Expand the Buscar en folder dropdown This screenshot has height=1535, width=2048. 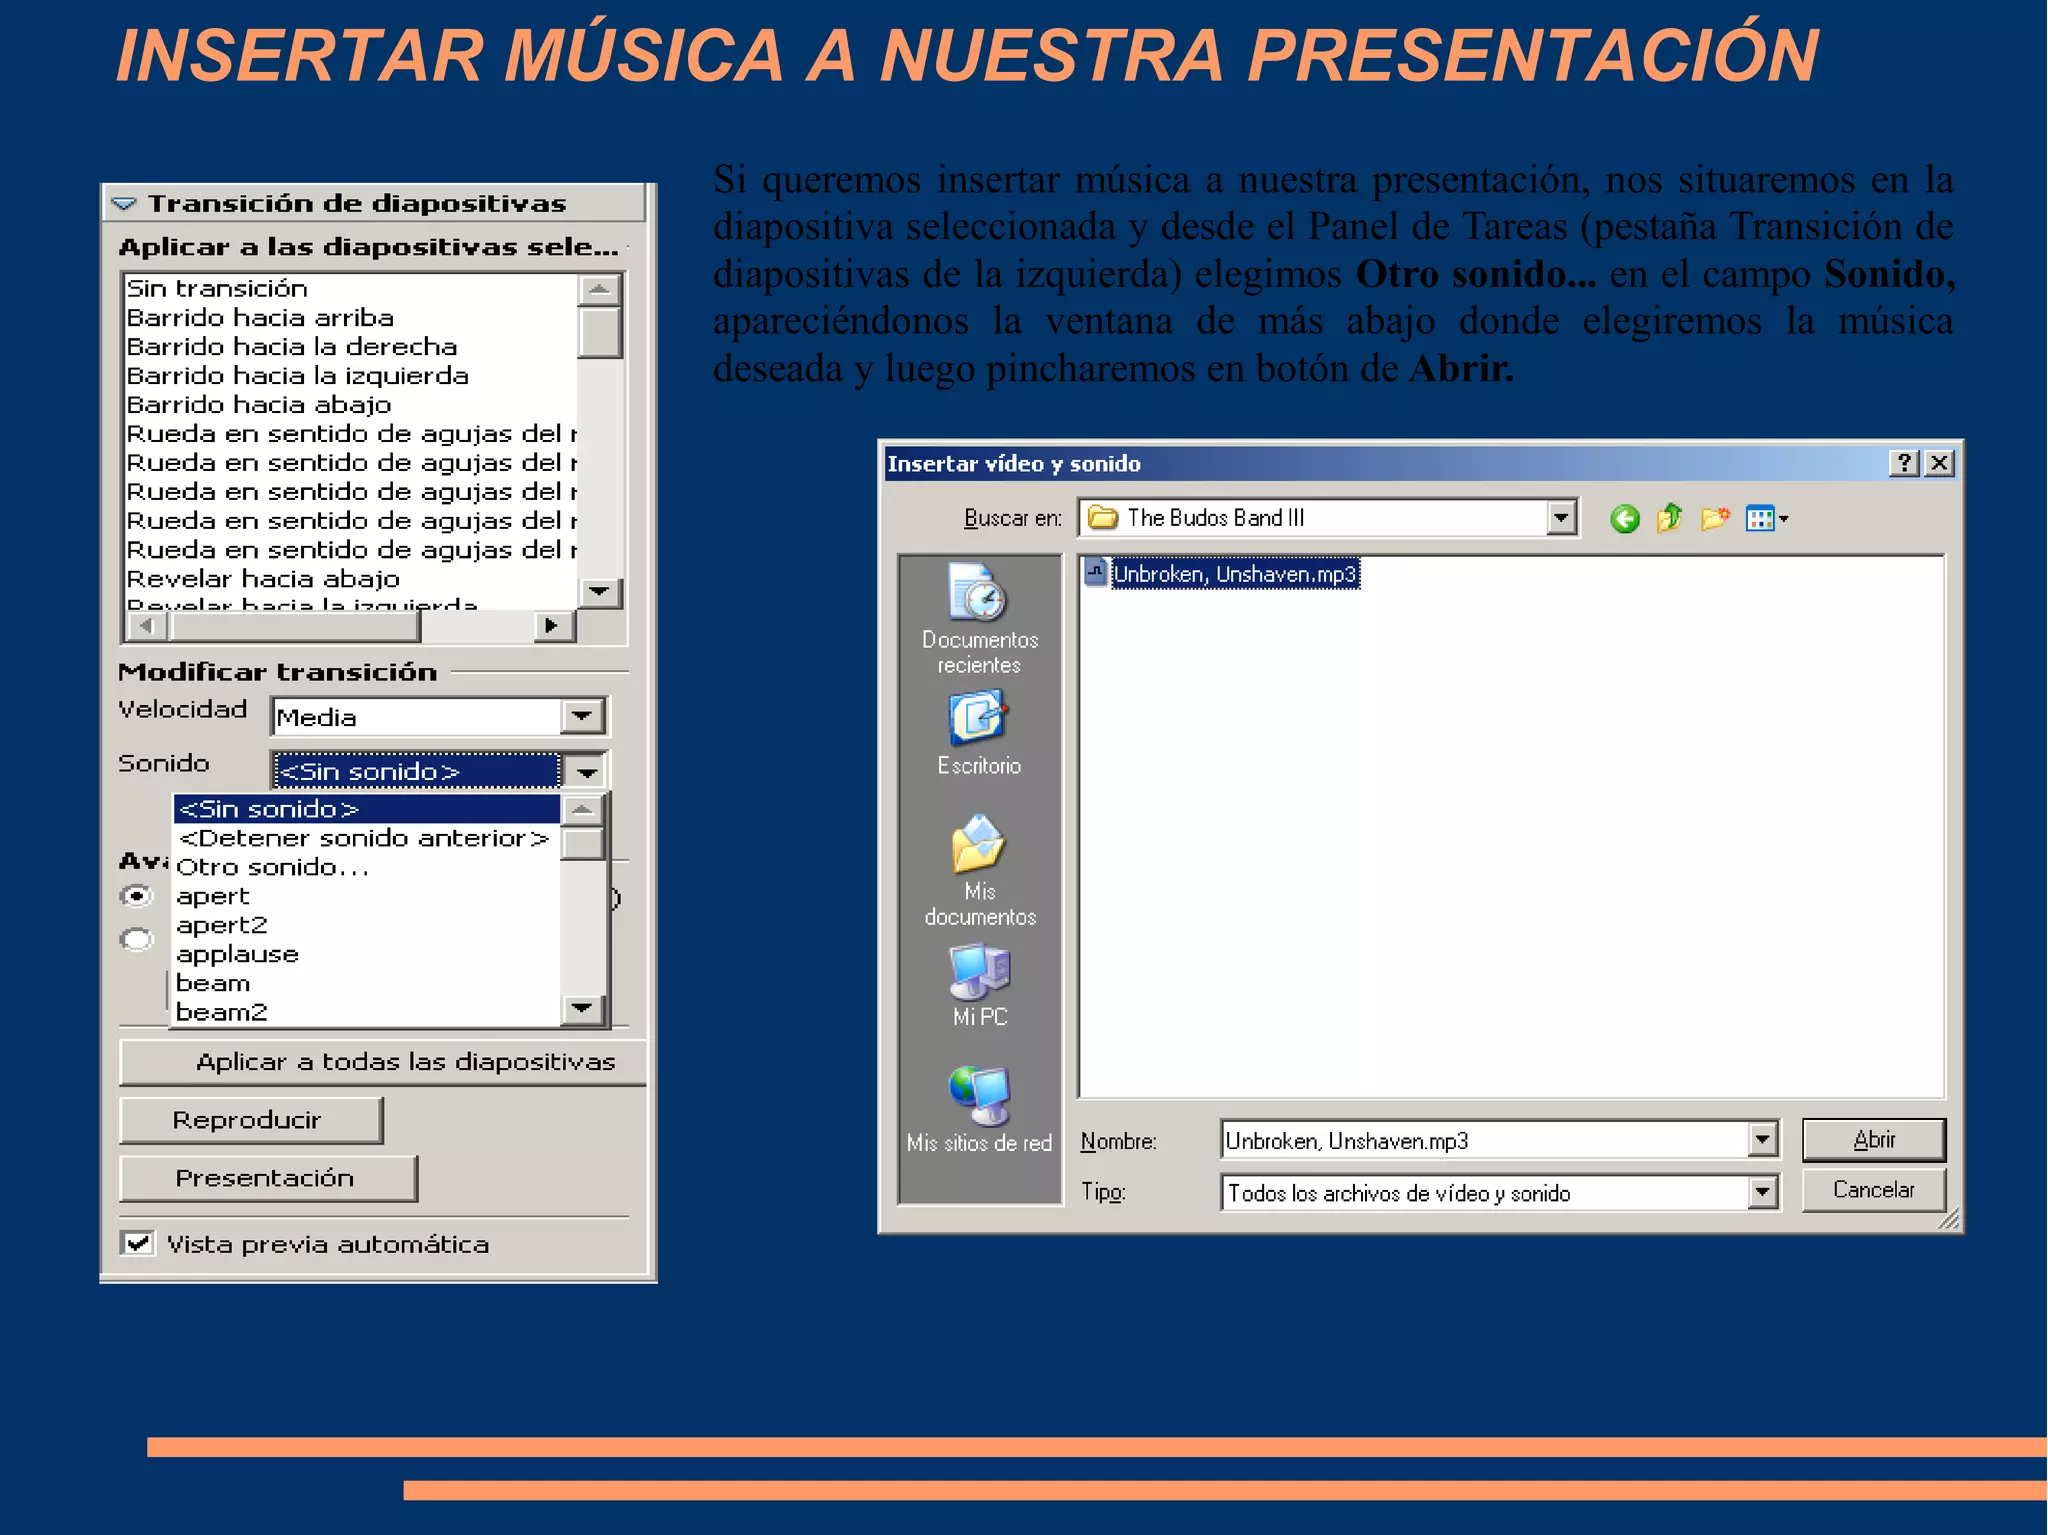tap(1560, 518)
